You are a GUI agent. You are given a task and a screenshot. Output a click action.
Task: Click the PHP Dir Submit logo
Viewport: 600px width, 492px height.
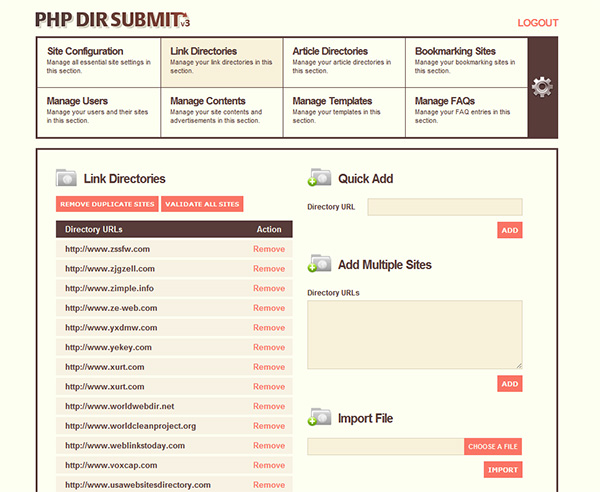click(112, 20)
